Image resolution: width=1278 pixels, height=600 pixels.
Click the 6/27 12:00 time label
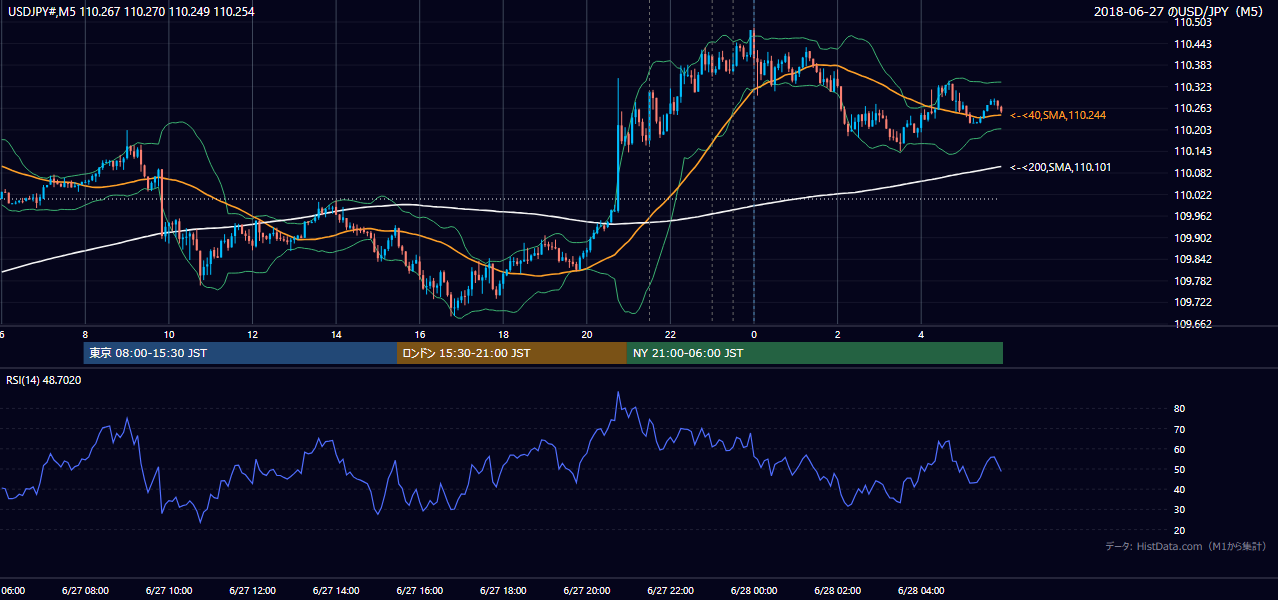click(252, 591)
